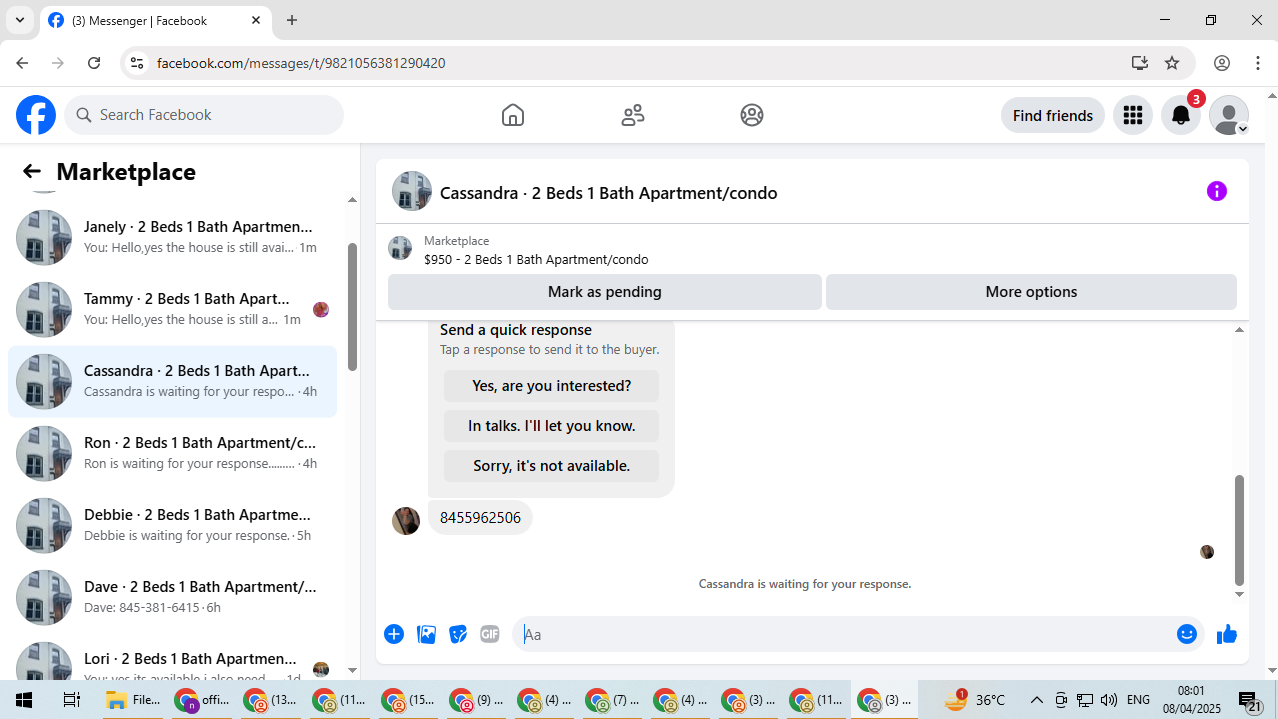Click Mark as pending button
This screenshot has height=719, width=1278.
605,292
